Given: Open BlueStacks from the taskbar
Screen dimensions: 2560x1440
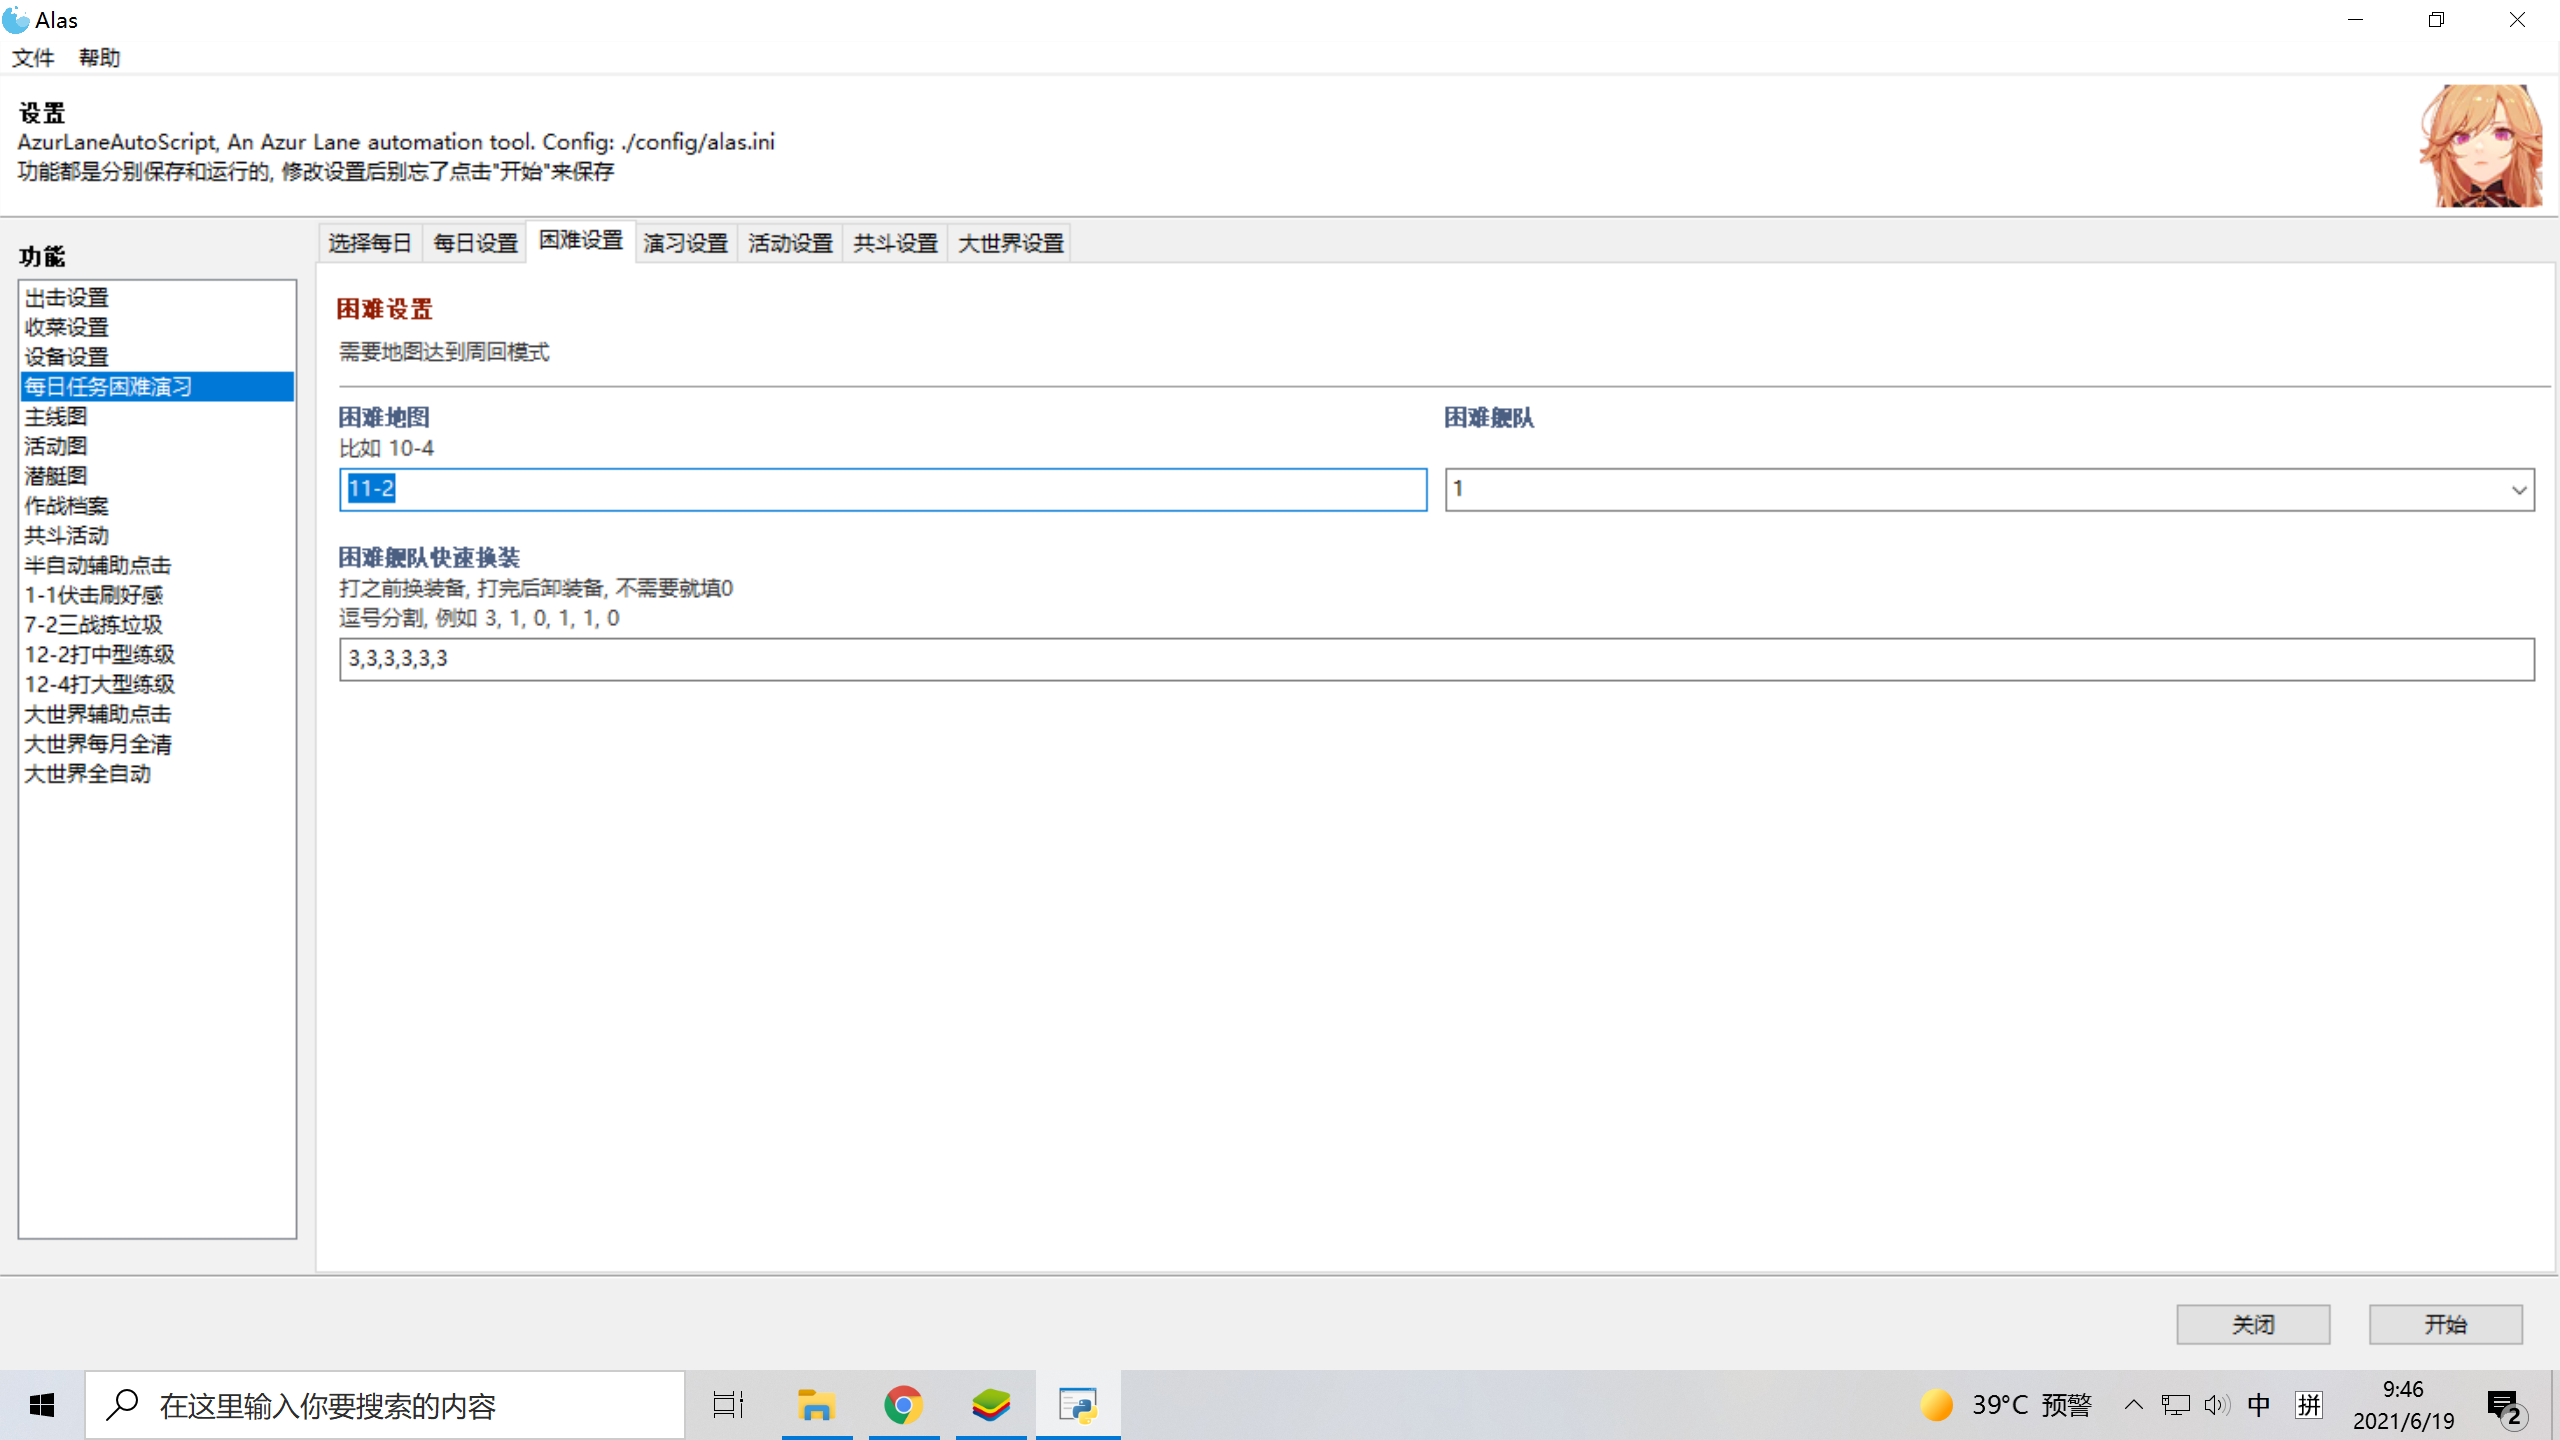Looking at the screenshot, I should click(990, 1405).
